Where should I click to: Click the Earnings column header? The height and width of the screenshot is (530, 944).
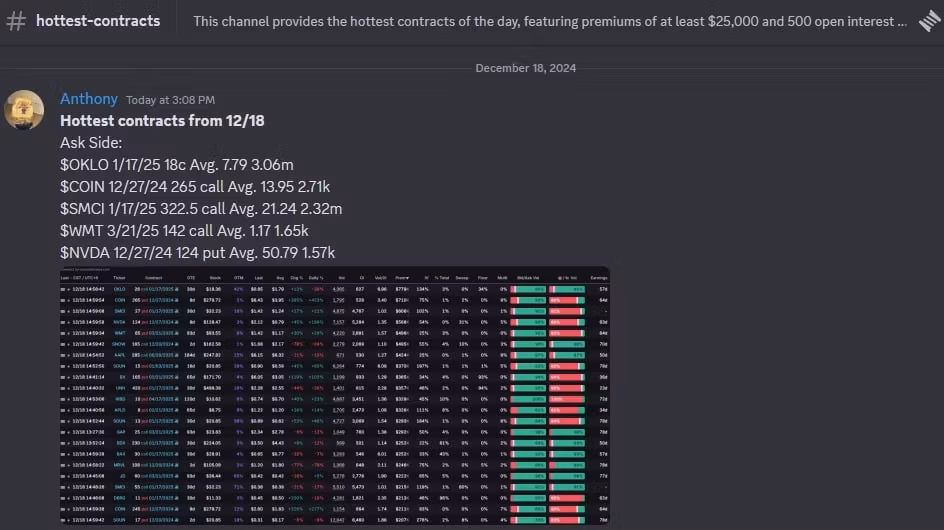(599, 278)
